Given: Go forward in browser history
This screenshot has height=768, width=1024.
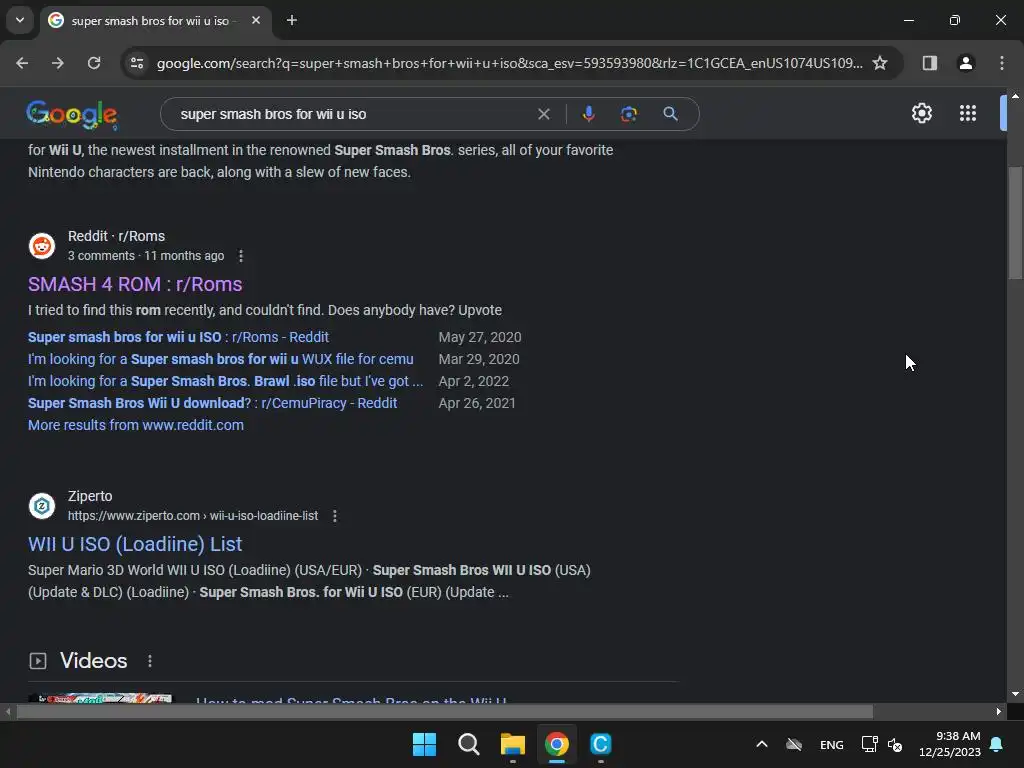Looking at the screenshot, I should (x=58, y=63).
